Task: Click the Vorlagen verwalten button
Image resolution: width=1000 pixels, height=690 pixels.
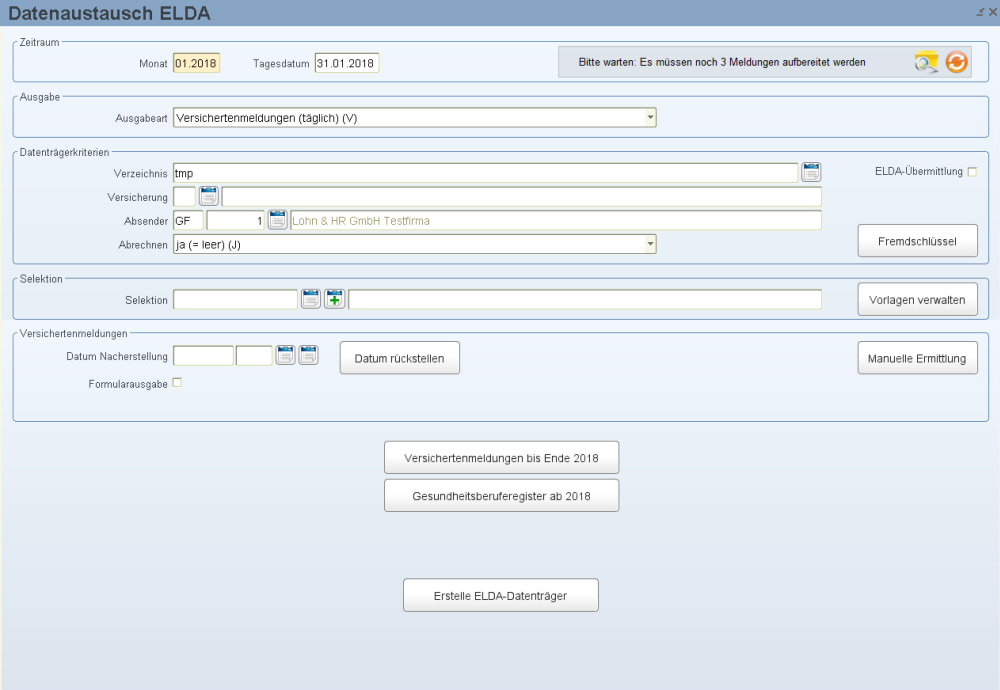Action: click(917, 300)
